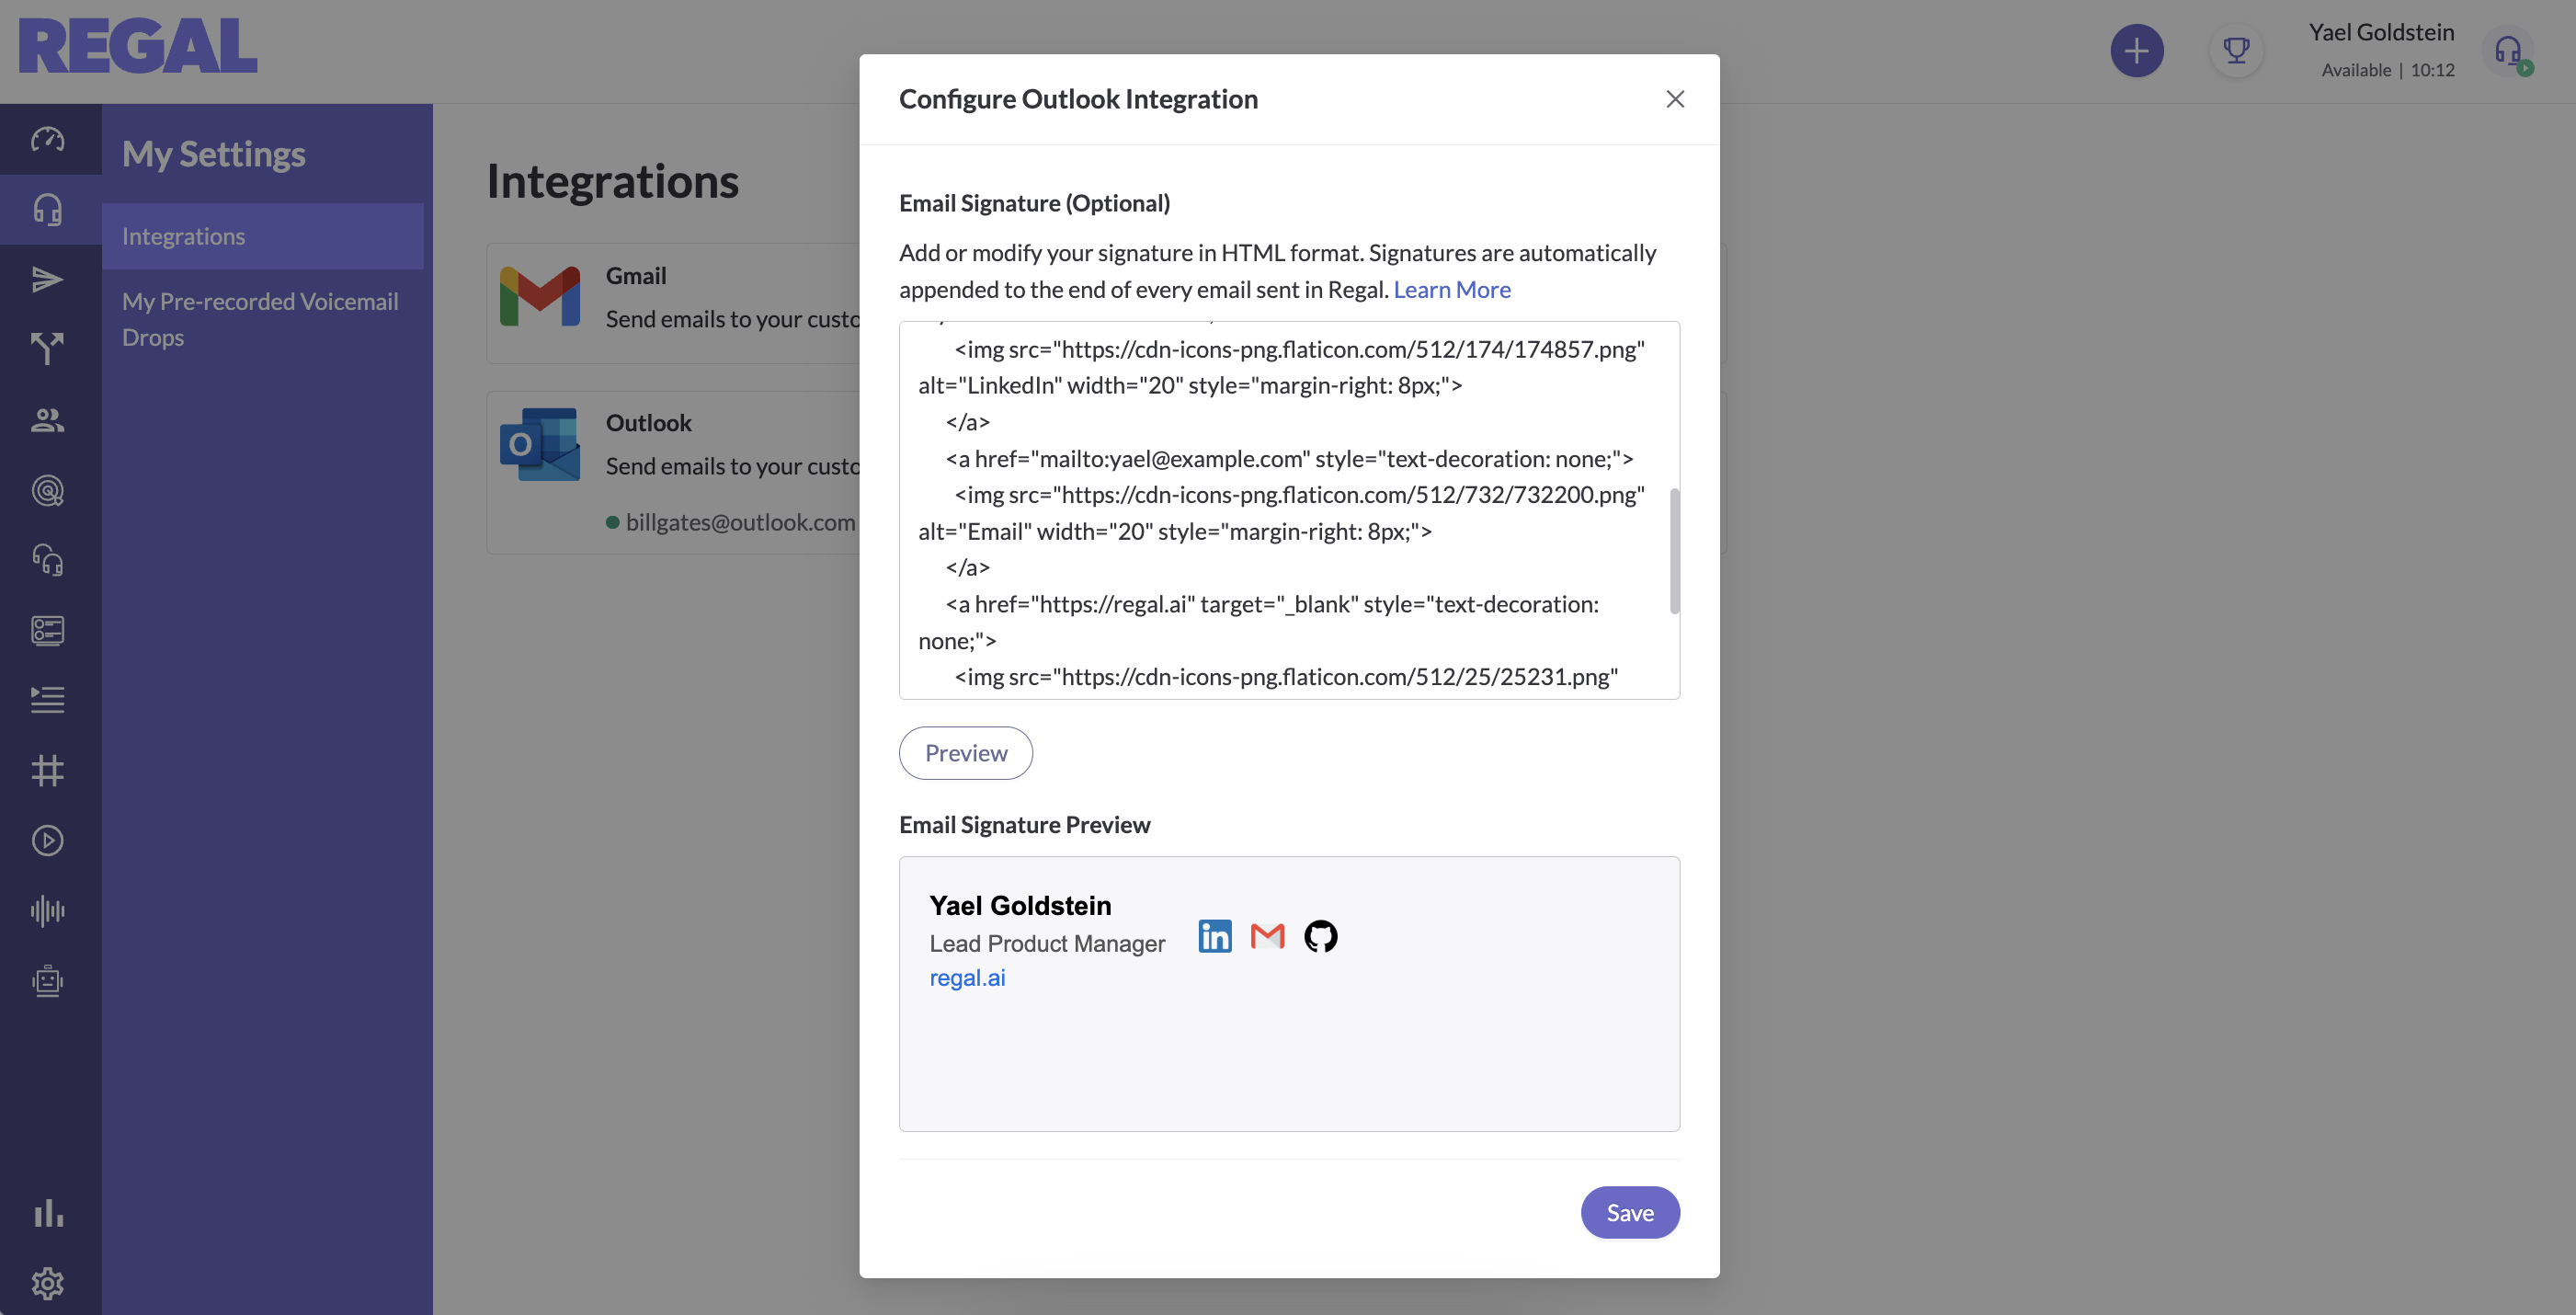Select the headset agent icon in sidebar
The width and height of the screenshot is (2576, 1315).
(x=48, y=209)
